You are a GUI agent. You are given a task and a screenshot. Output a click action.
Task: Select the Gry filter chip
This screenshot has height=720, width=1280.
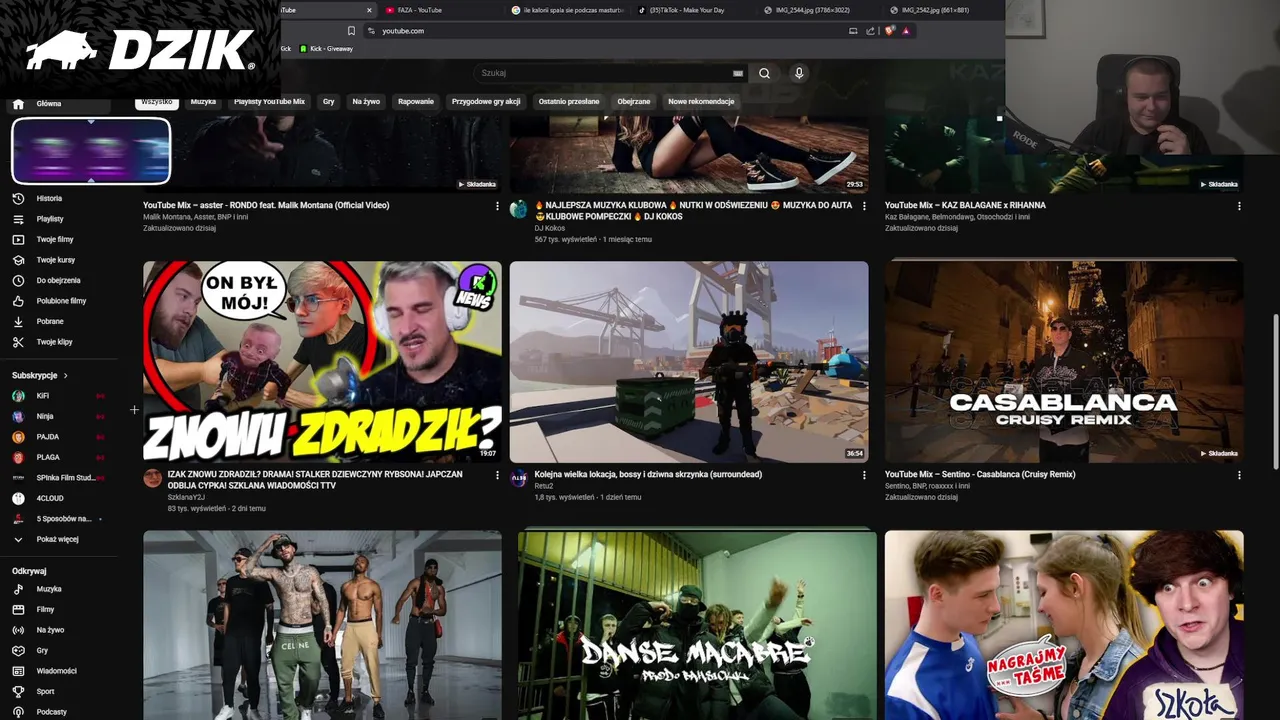coord(328,102)
